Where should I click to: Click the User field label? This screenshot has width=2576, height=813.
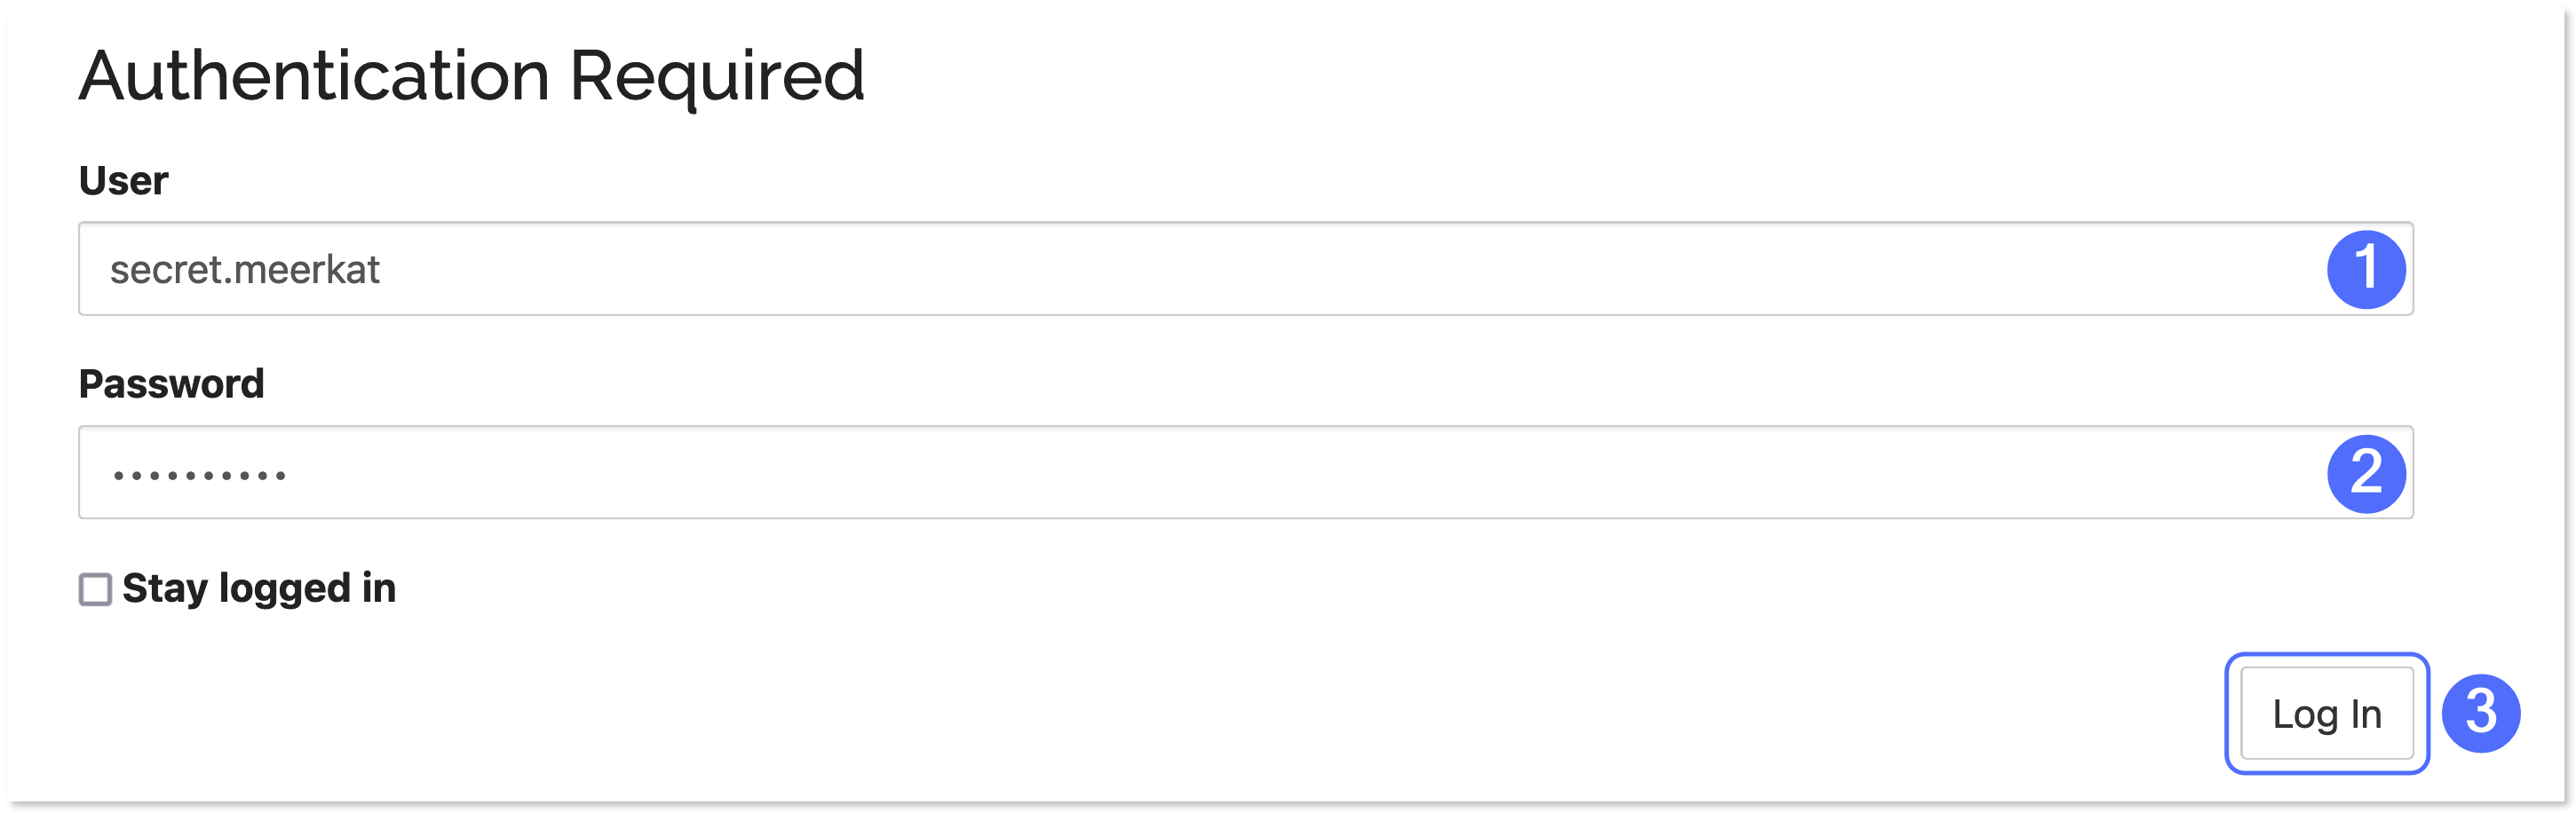coord(123,181)
